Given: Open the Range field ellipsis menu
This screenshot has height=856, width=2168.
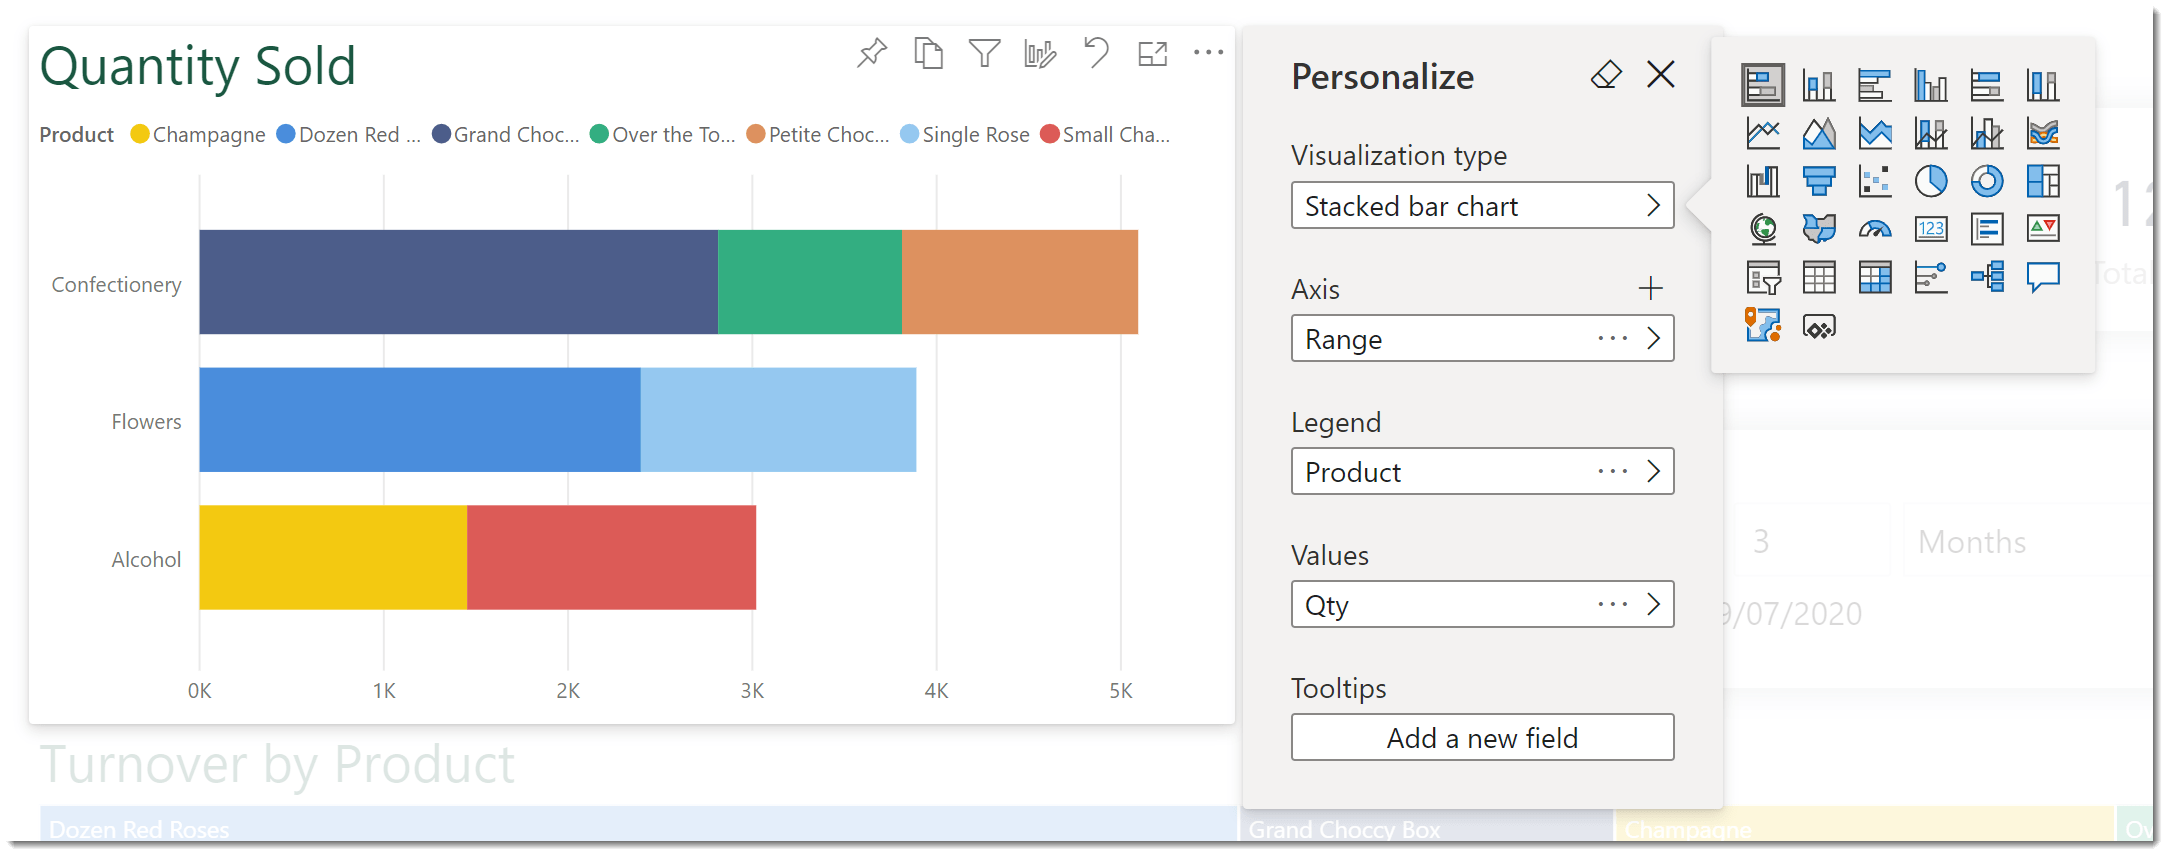Looking at the screenshot, I should pyautogui.click(x=1613, y=338).
